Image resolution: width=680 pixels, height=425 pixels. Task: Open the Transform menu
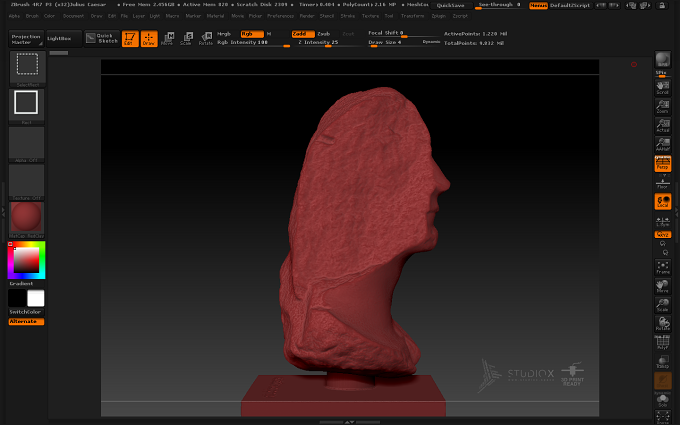click(412, 16)
